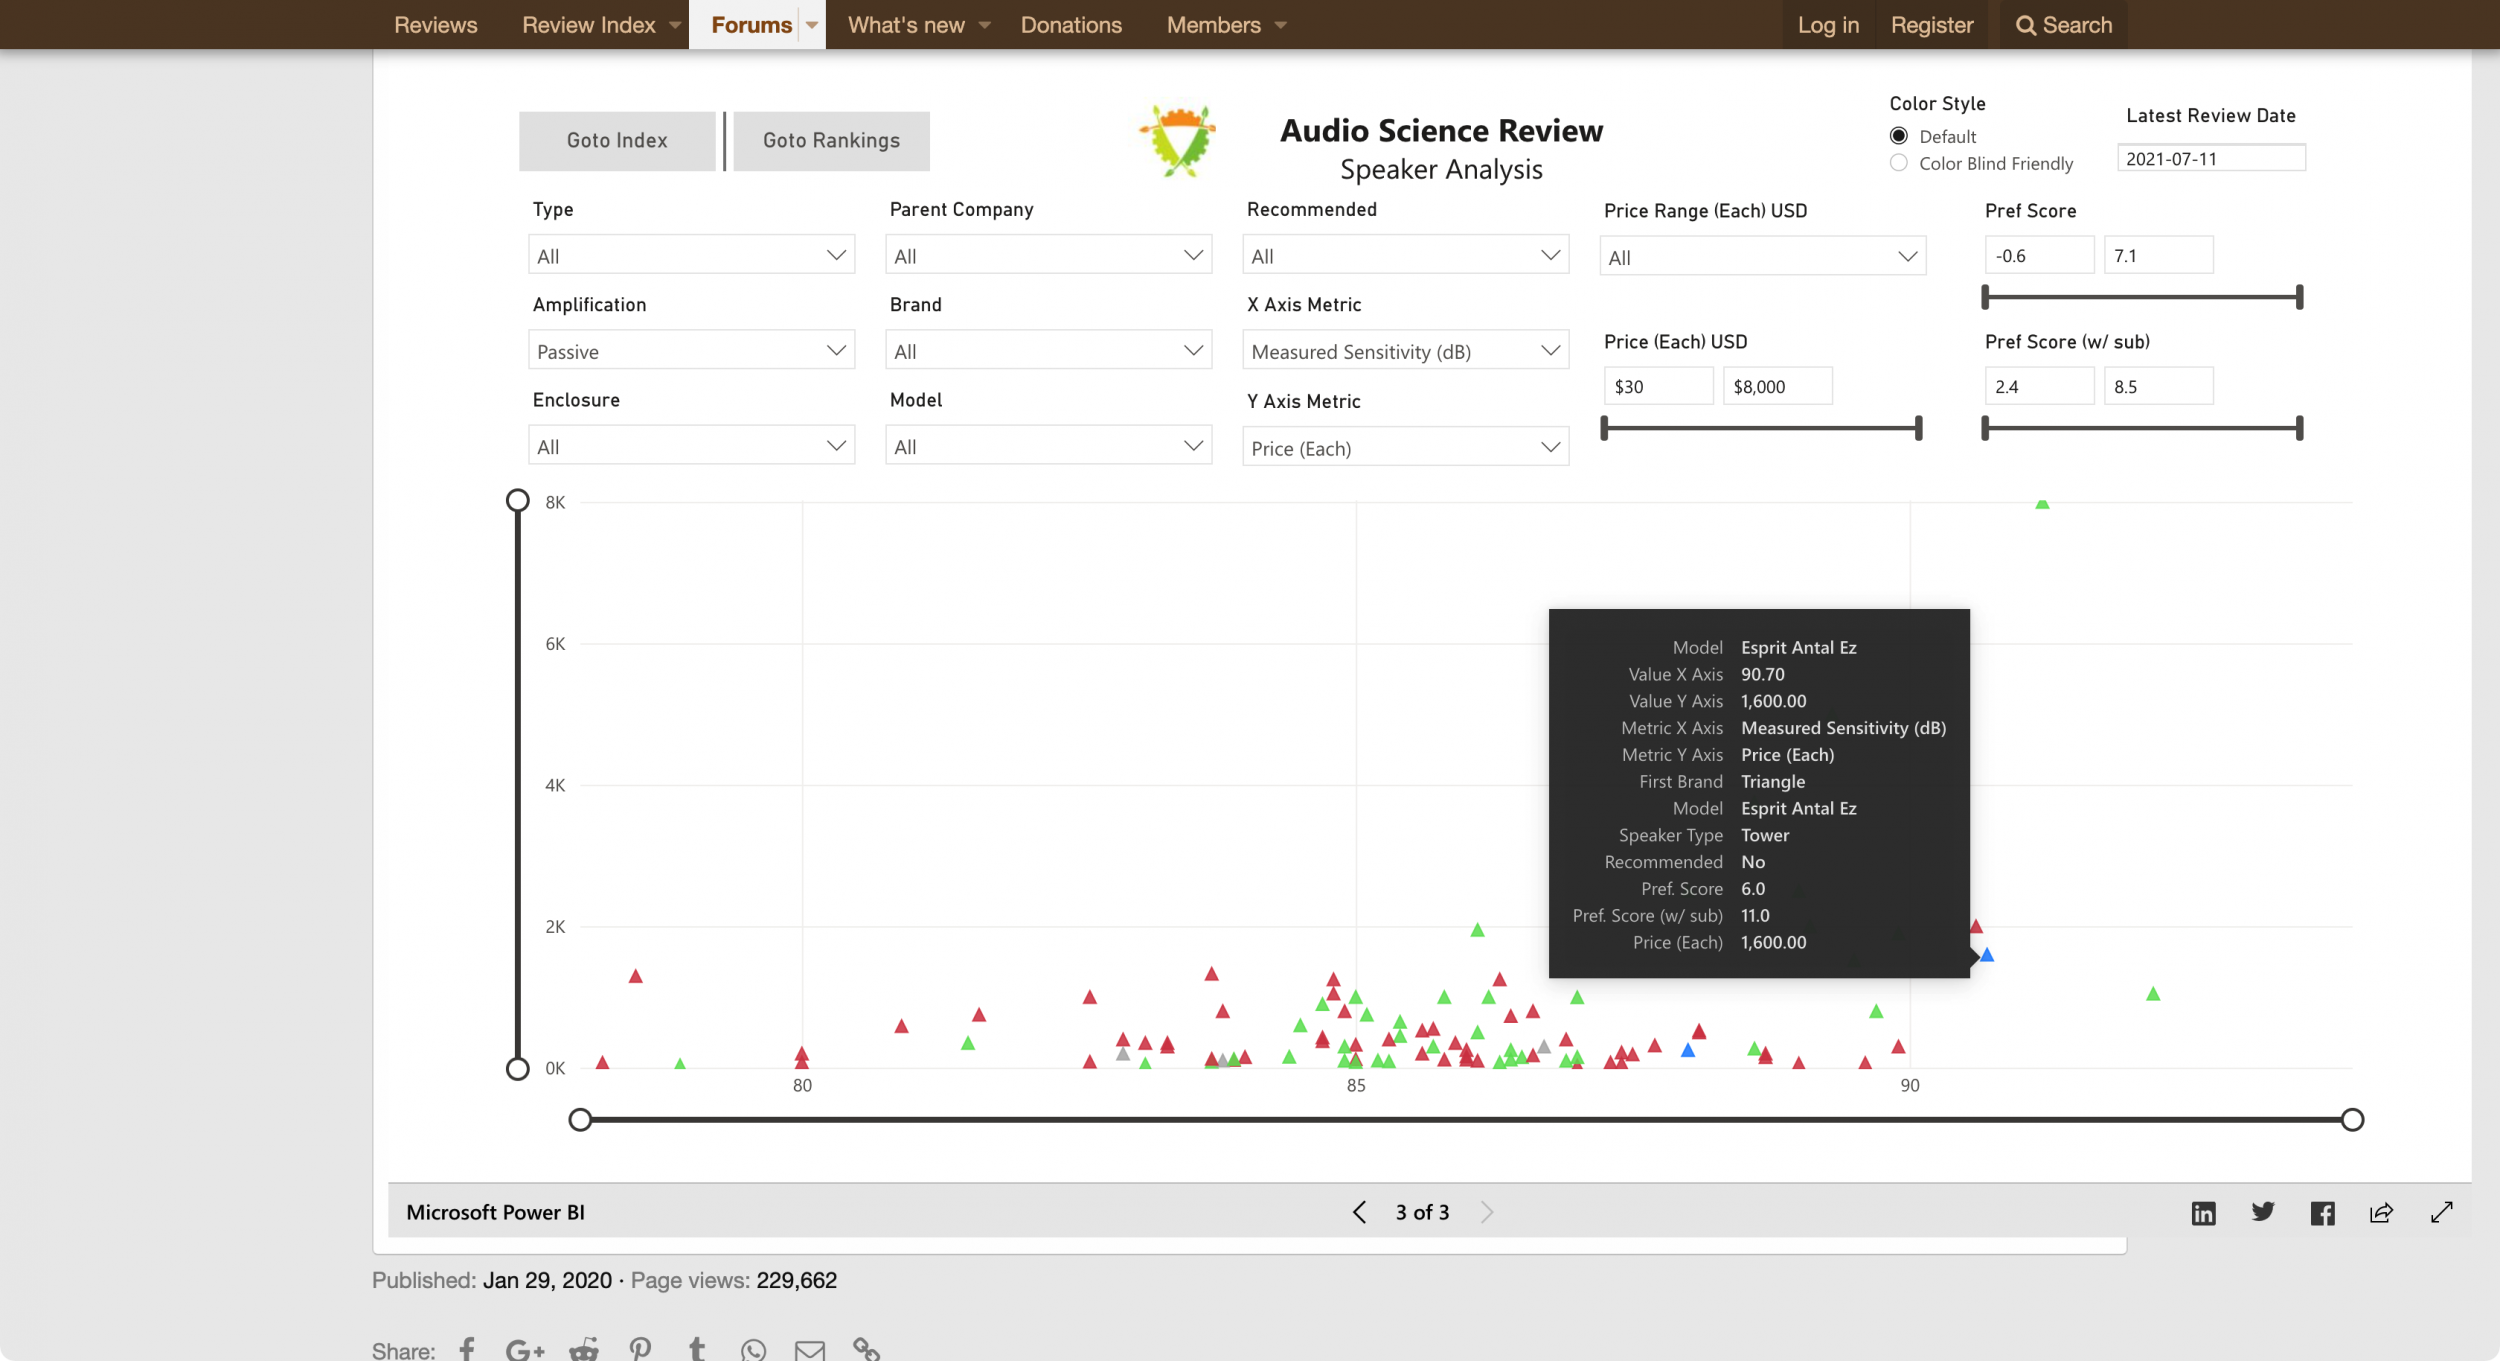The height and width of the screenshot is (1361, 2500).
Task: Click the minimum price field $30
Action: 1658,386
